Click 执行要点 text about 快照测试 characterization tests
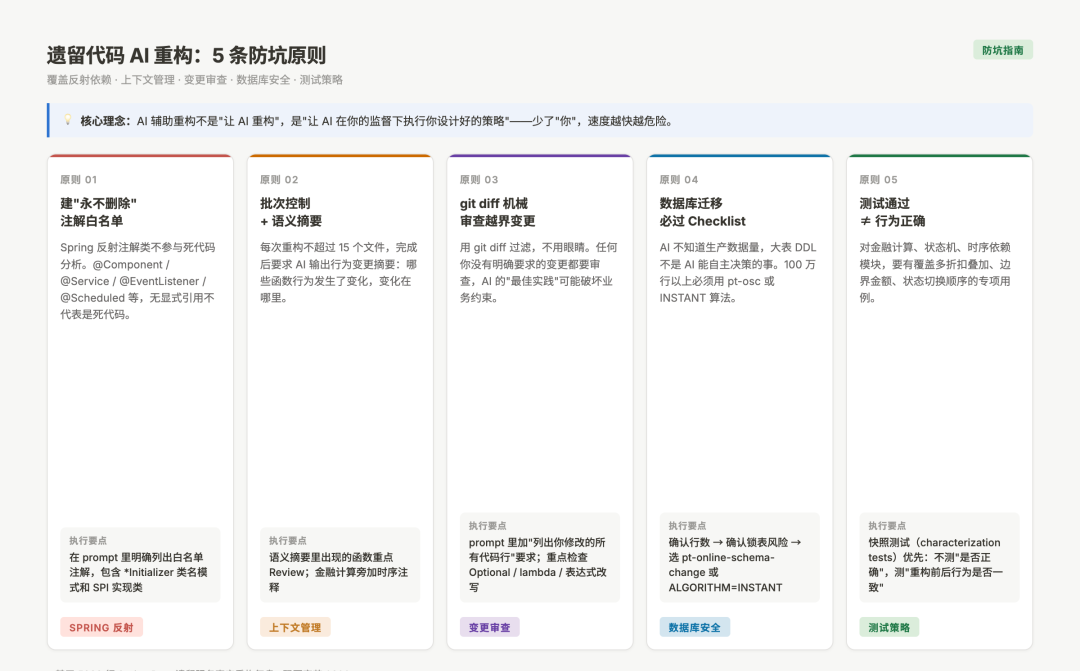Viewport: 1080px width, 671px height. (936, 565)
